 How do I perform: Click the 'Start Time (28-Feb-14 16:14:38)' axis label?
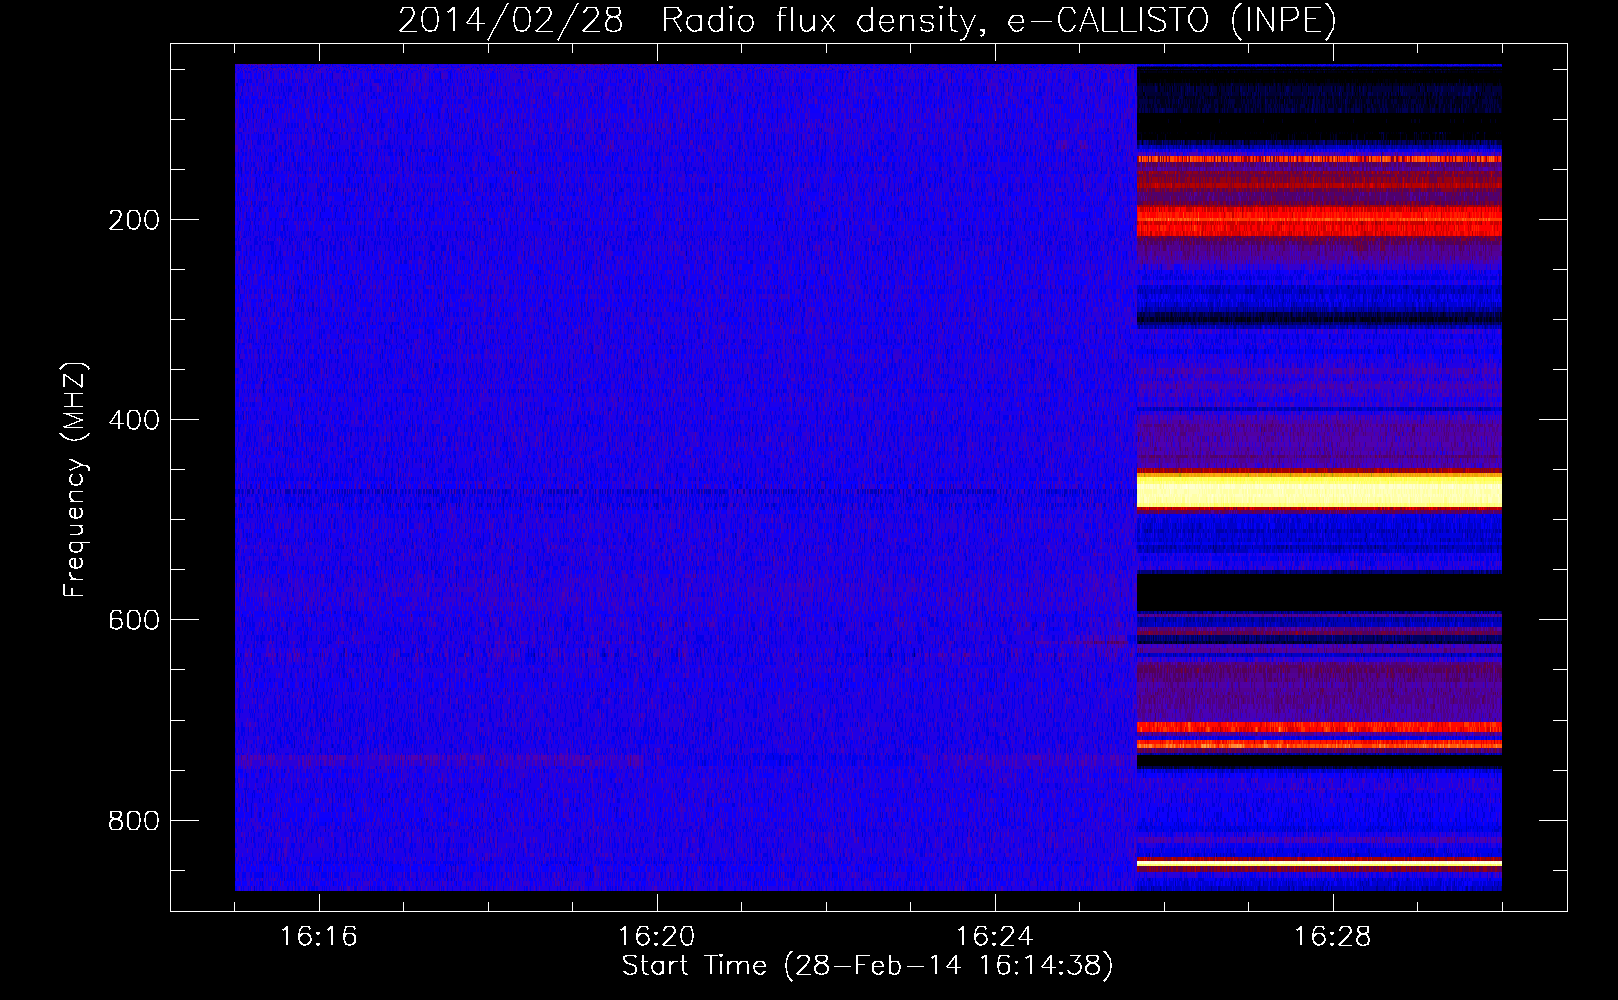point(867,966)
